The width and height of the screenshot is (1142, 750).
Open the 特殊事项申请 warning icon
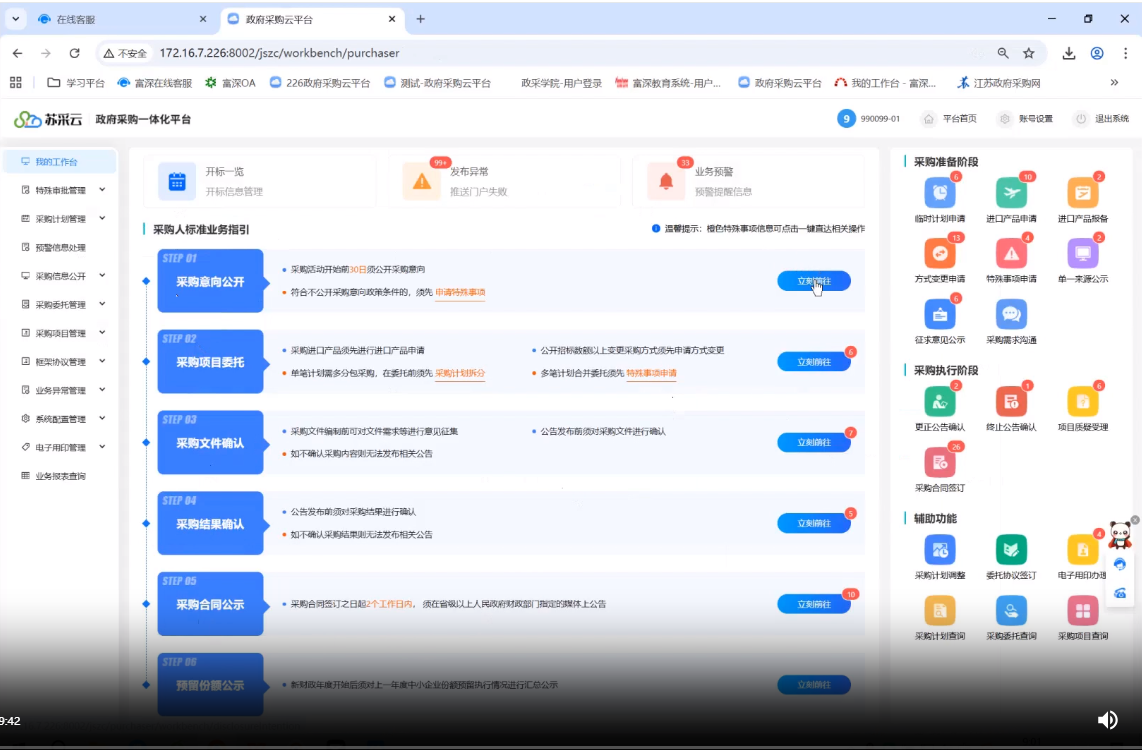coord(1011,253)
